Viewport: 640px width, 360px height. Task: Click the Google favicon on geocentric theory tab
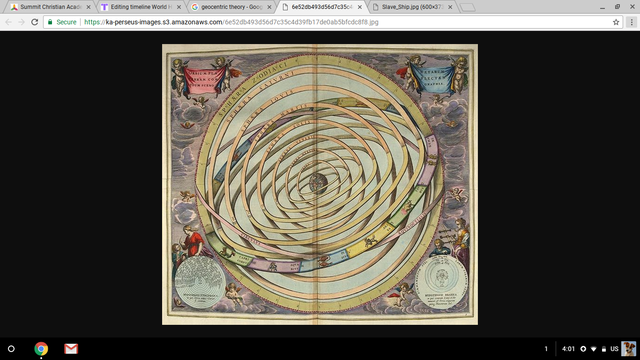pos(195,7)
